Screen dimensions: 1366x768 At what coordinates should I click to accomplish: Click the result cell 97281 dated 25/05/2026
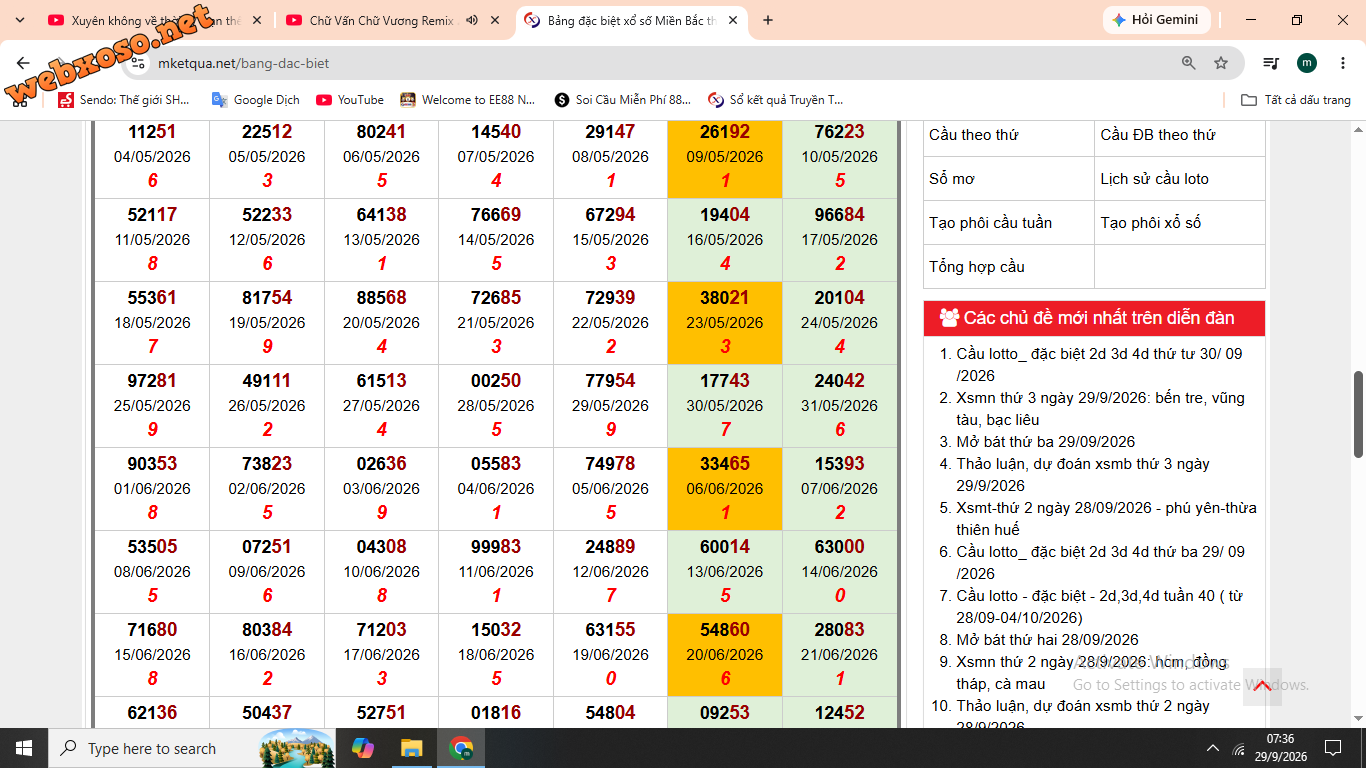click(152, 405)
